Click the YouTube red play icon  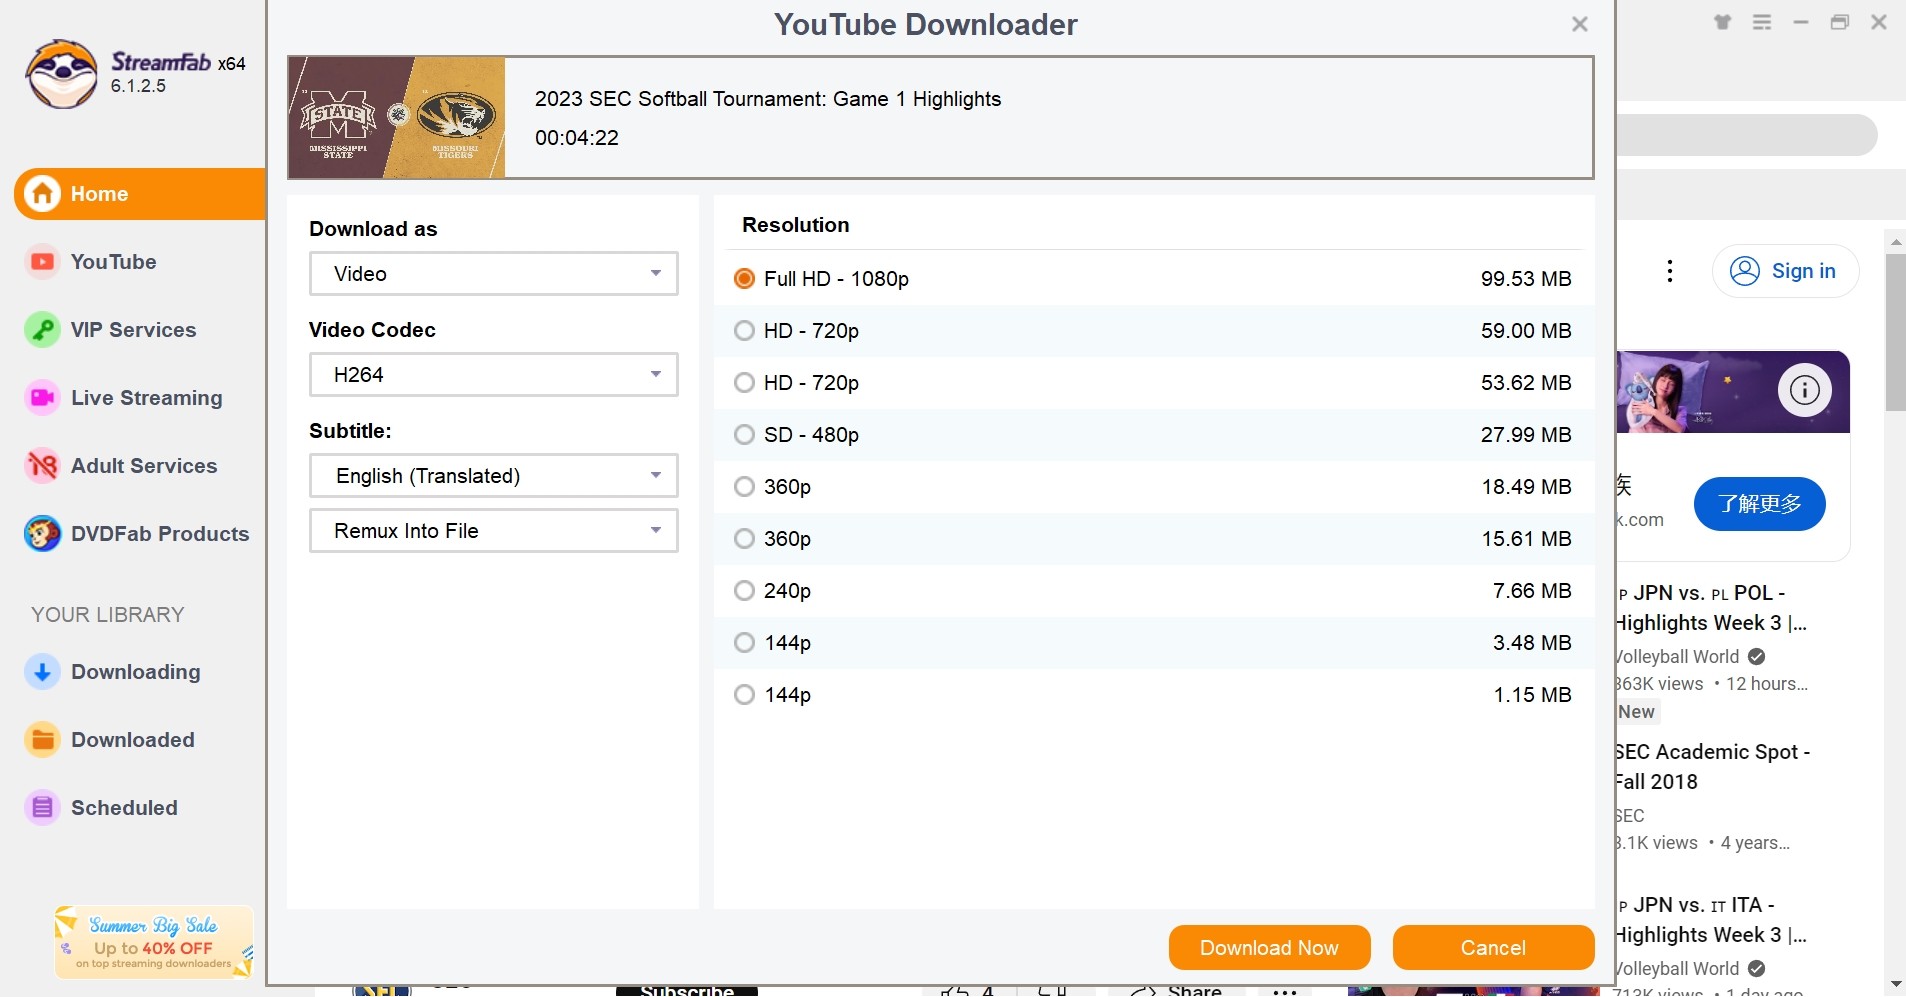[x=42, y=262]
